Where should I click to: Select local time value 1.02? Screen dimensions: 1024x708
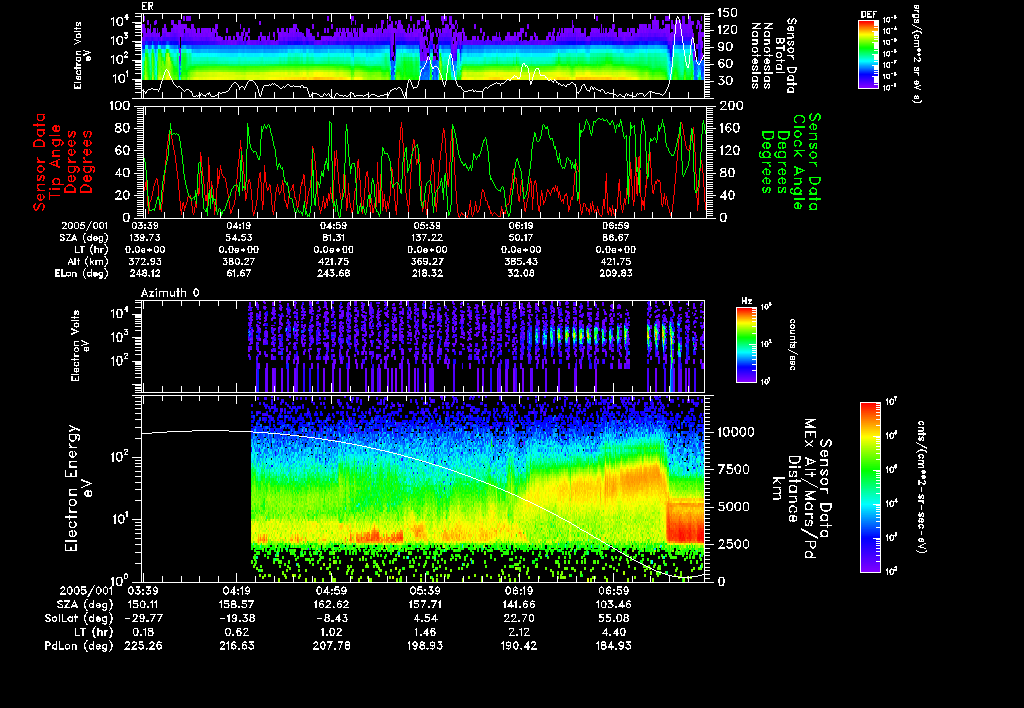[331, 632]
